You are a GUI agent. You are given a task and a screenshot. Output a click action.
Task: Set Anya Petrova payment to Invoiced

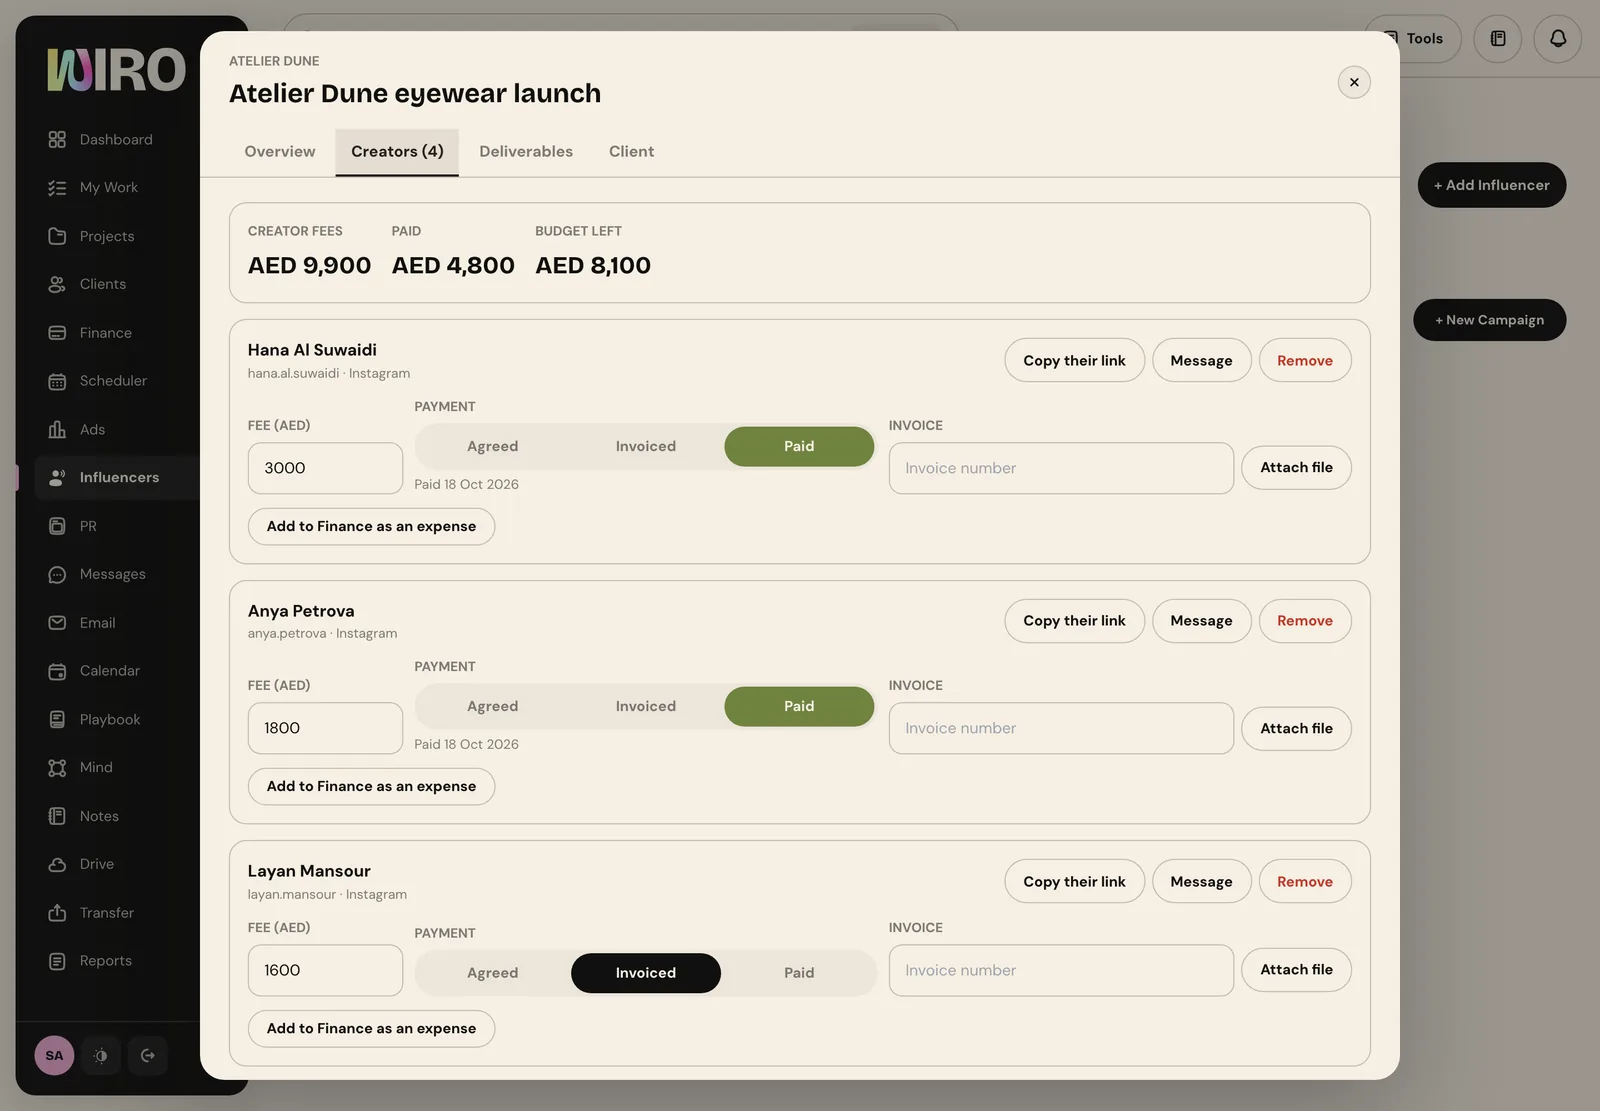click(x=646, y=706)
